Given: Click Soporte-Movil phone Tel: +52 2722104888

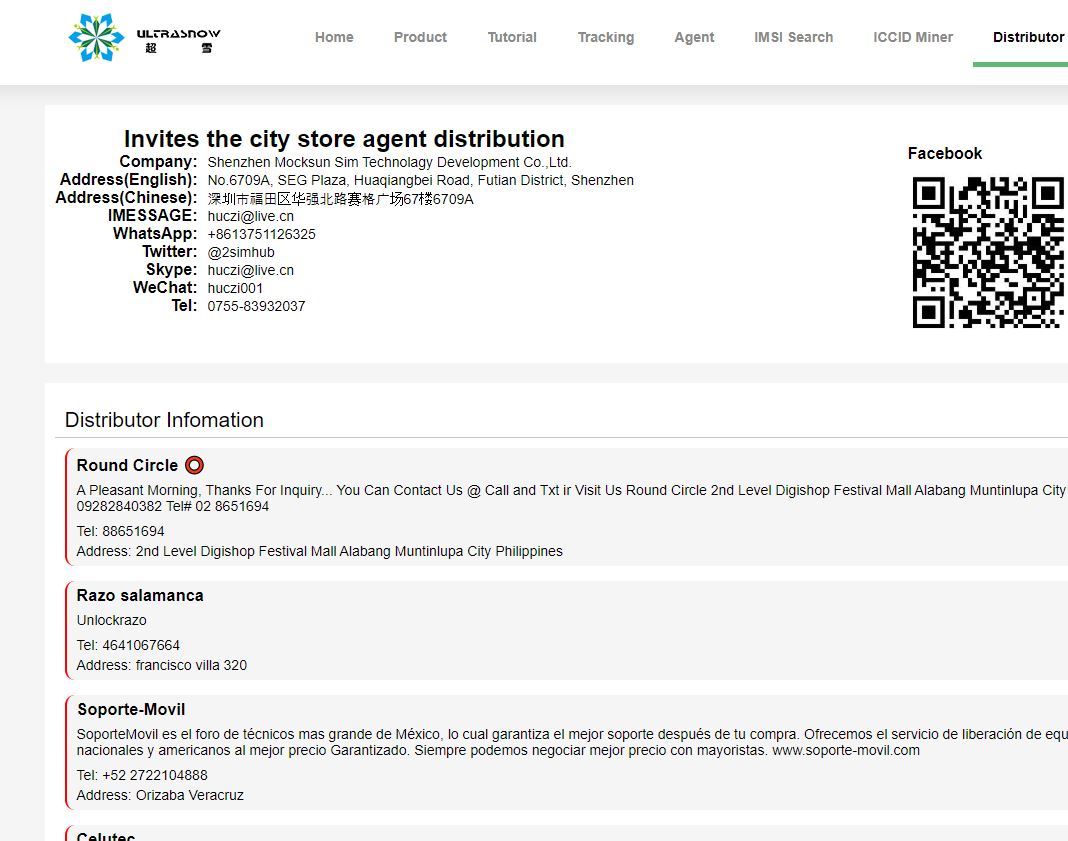Looking at the screenshot, I should (142, 775).
